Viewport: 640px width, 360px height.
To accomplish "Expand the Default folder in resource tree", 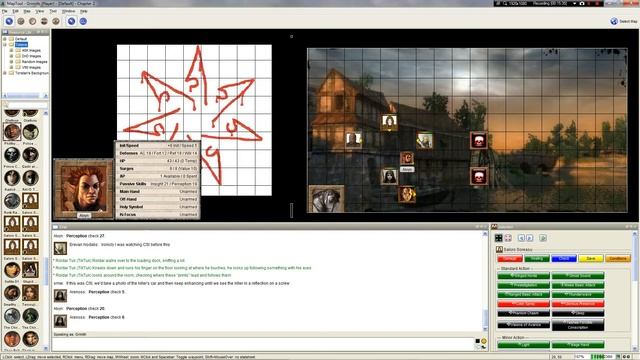I will [x=5, y=39].
